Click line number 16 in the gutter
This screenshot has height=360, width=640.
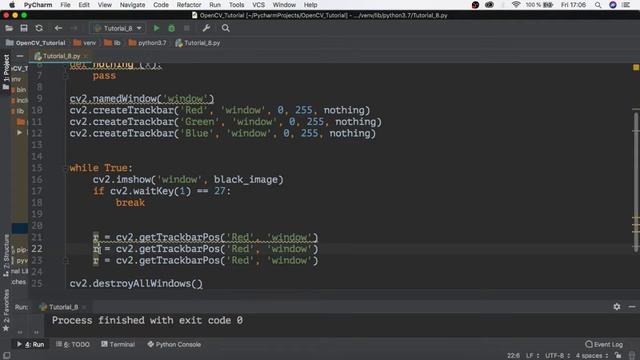(37, 180)
